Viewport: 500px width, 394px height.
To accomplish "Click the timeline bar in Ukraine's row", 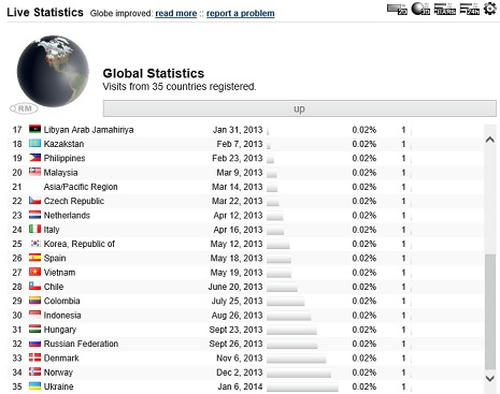I will click(302, 387).
